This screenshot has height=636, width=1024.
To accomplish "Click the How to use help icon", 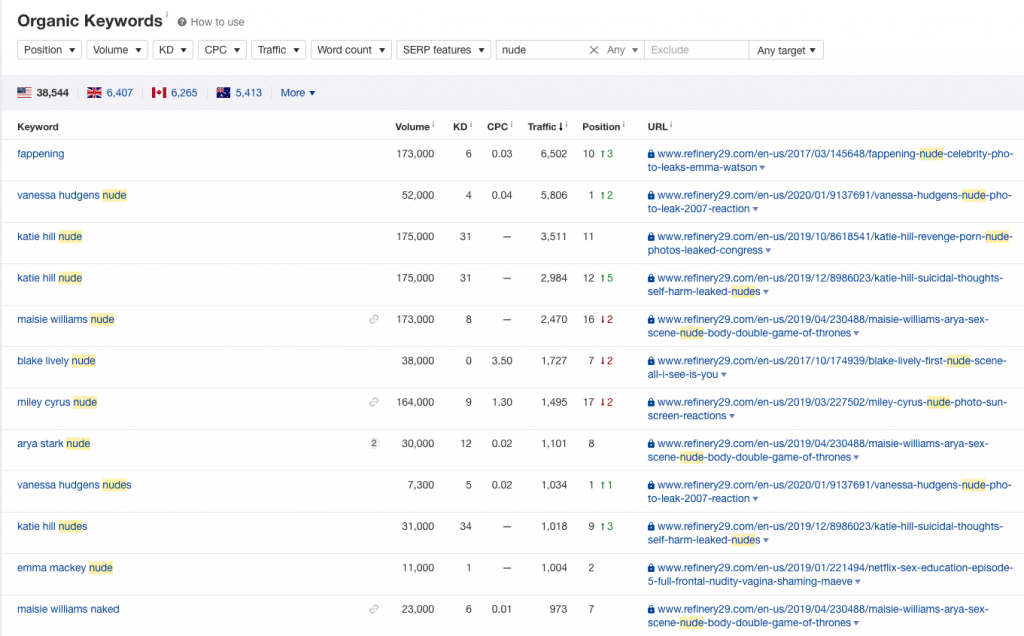I will click(x=182, y=22).
